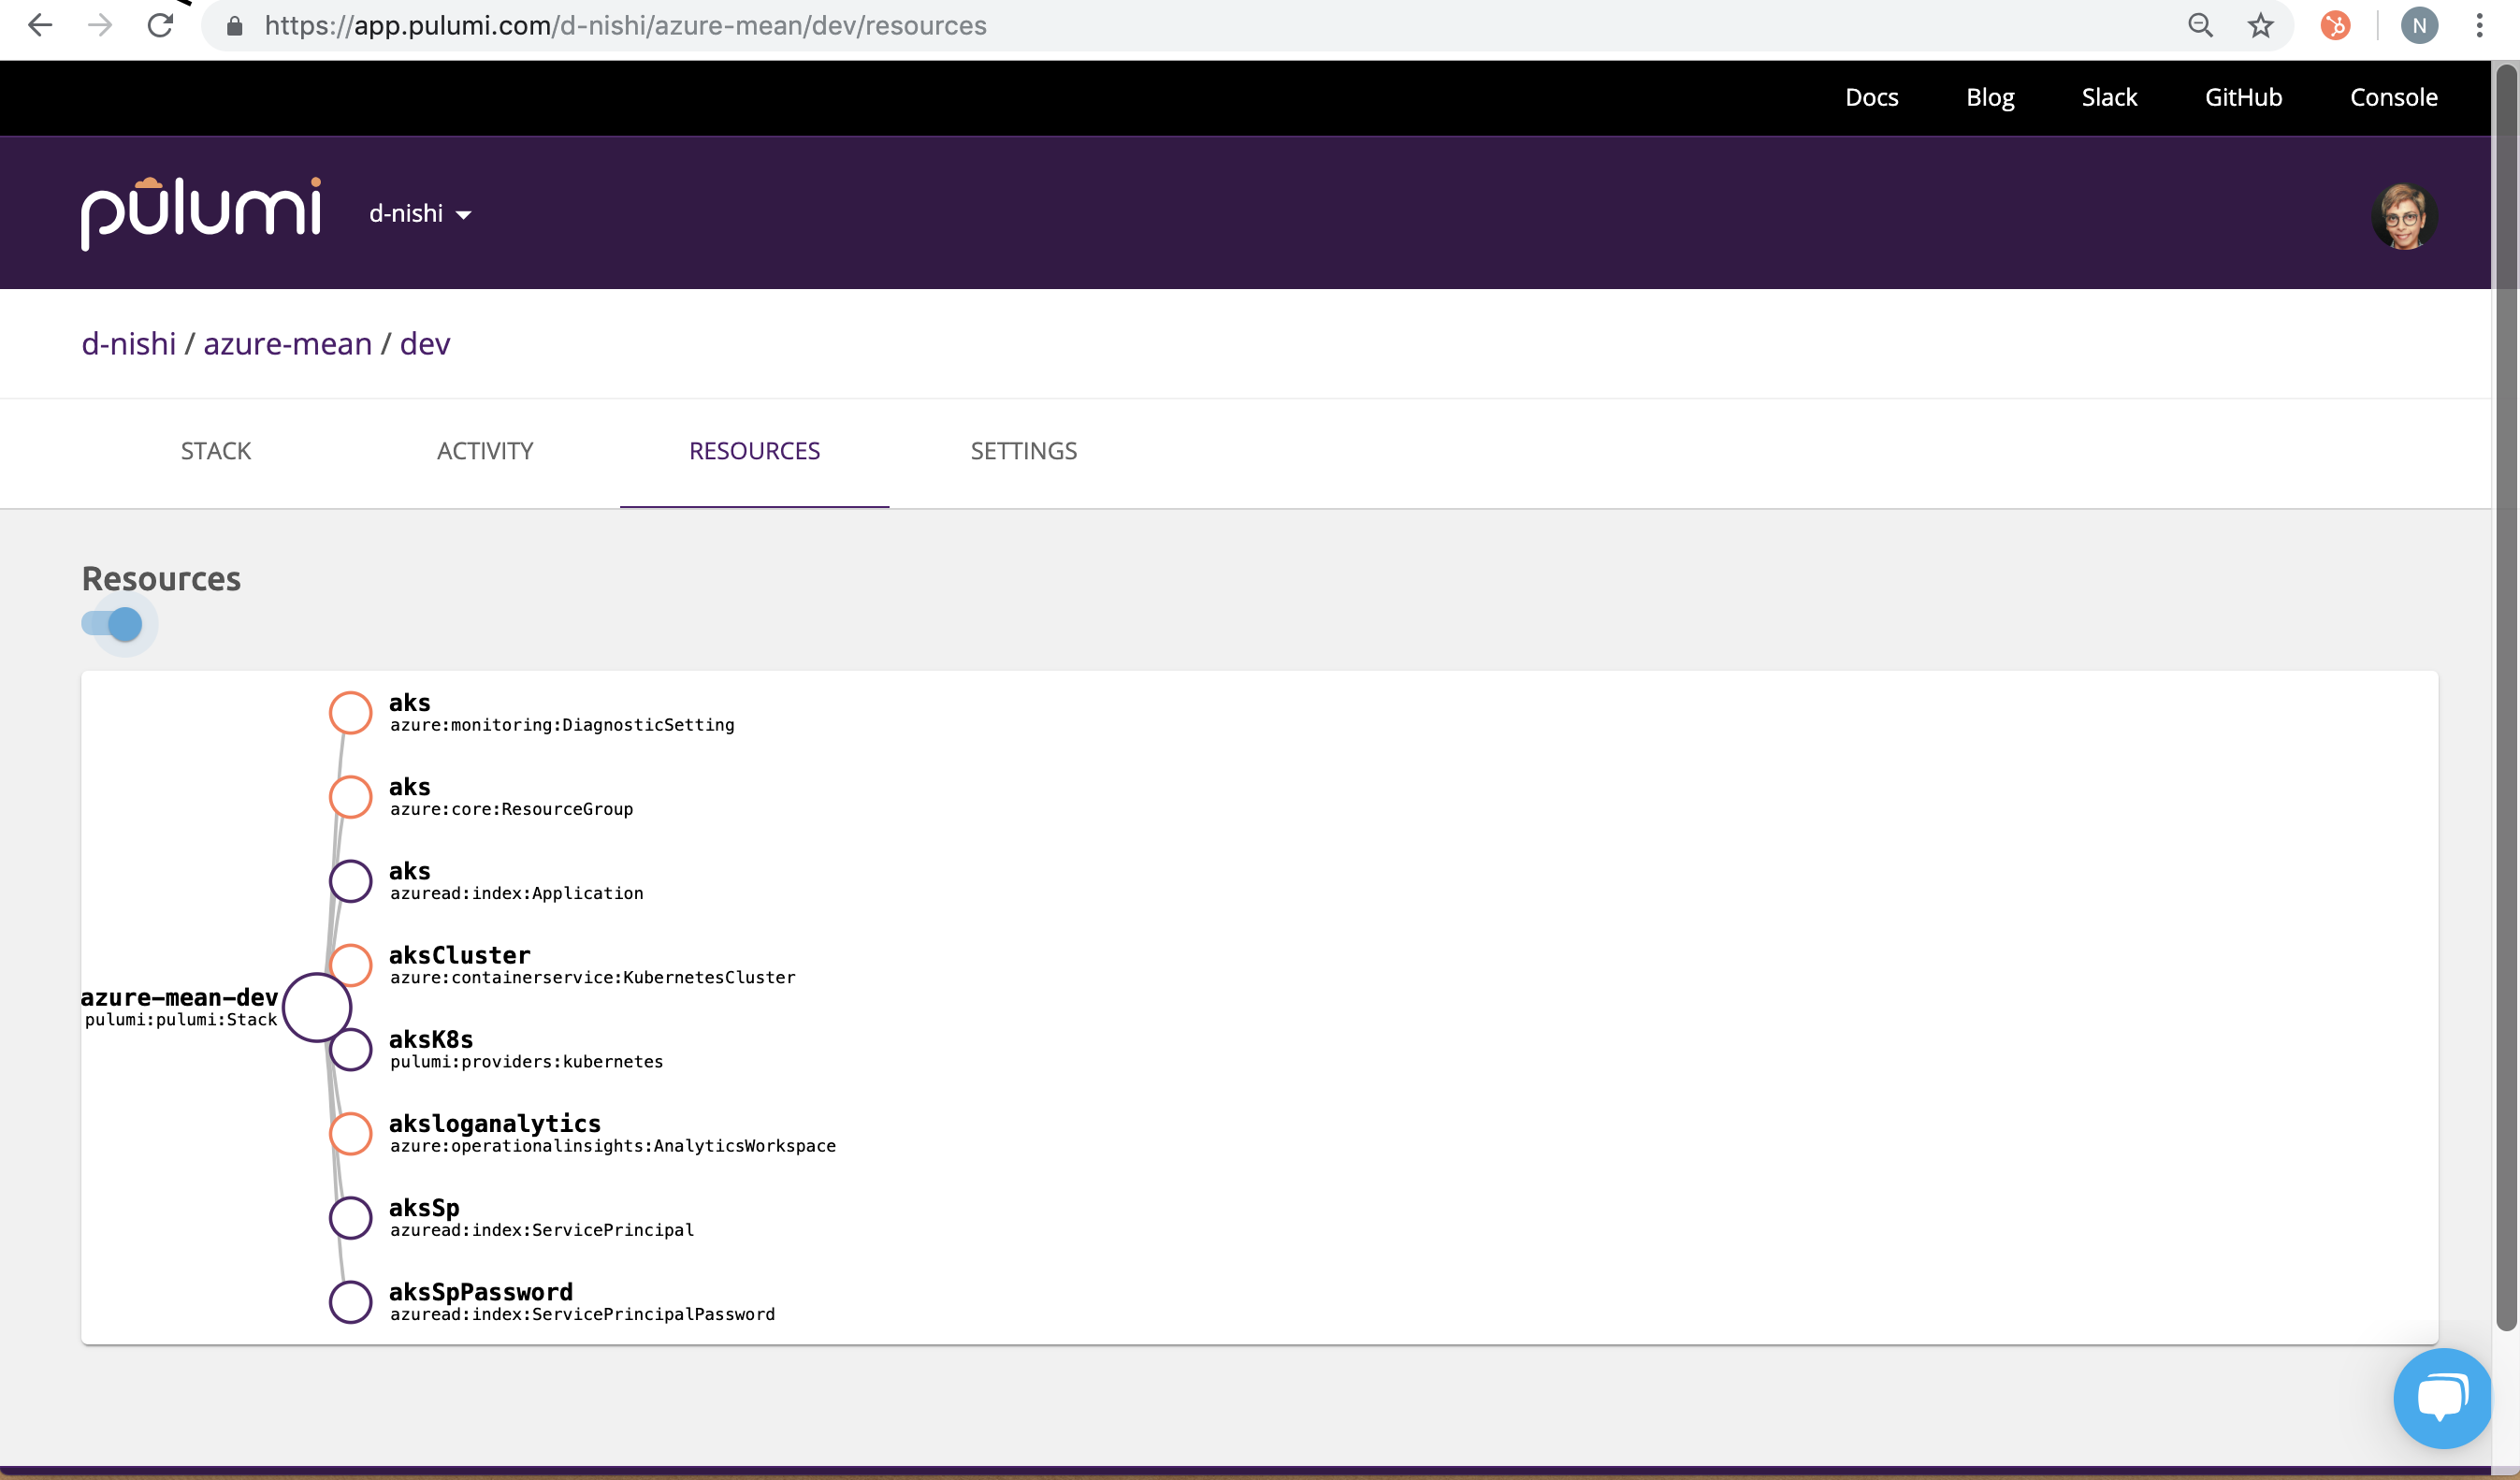Bookmark page with the star icon
2520x1480 pixels.
[x=2260, y=25]
